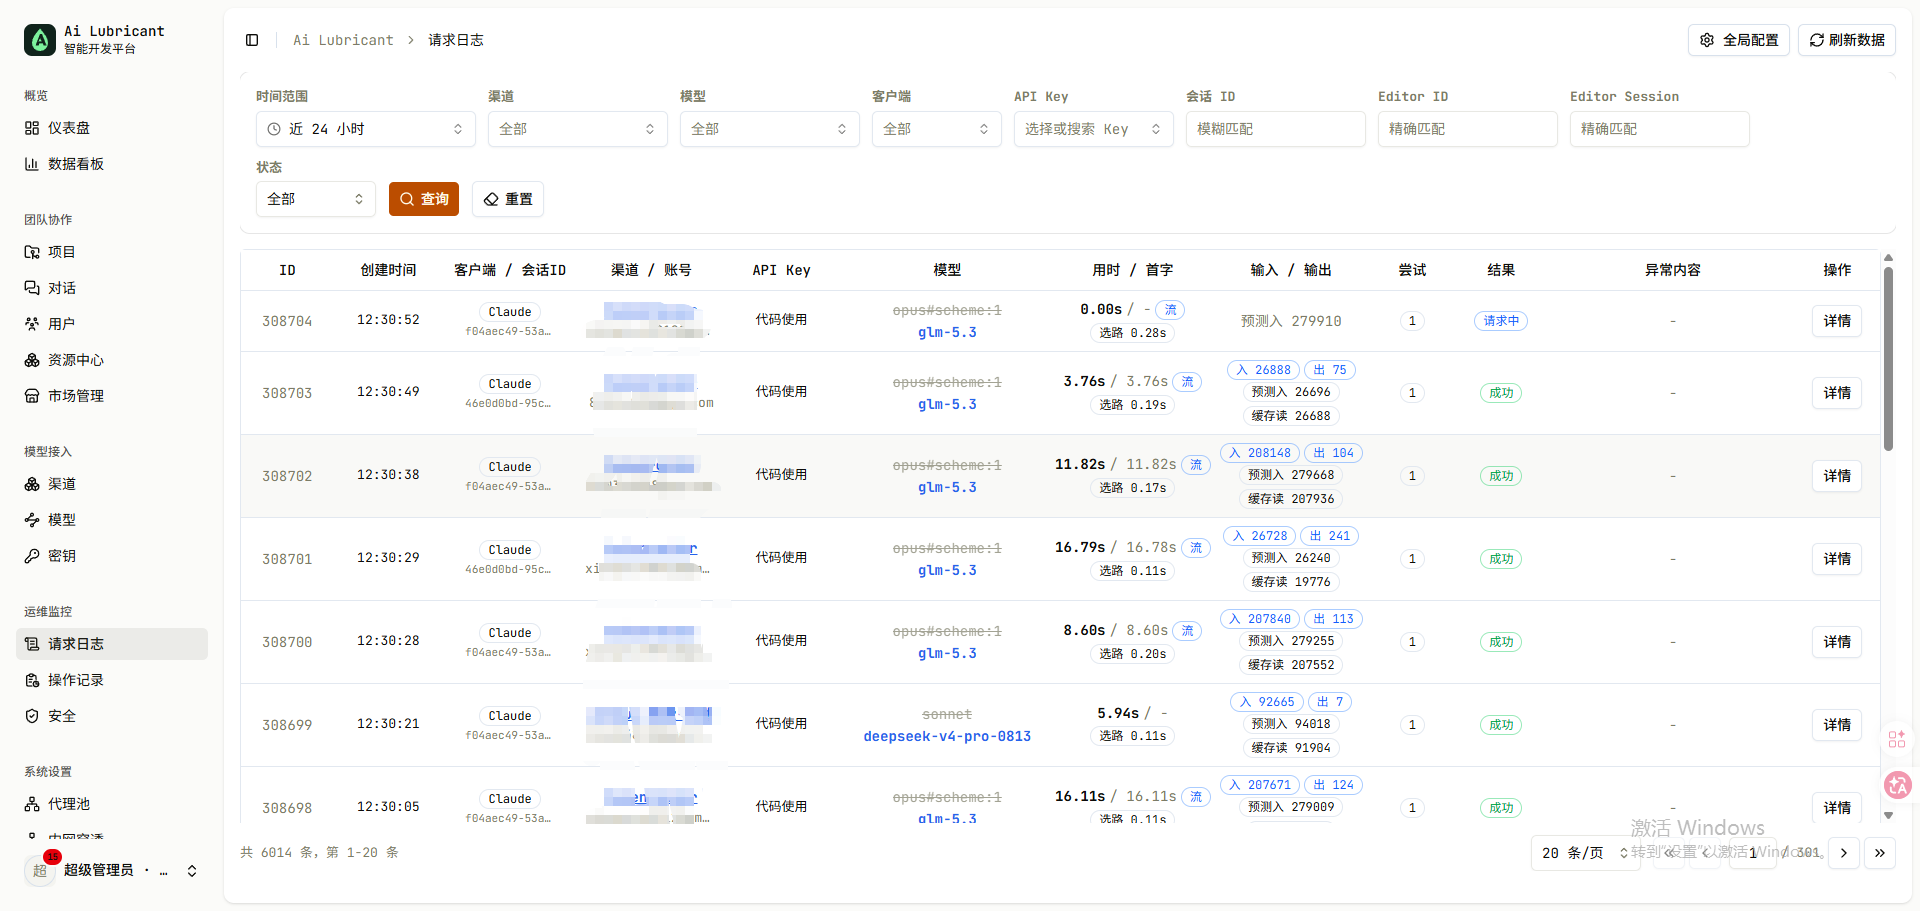Open the 模型 filter dropdown
This screenshot has height=911, width=1920.
(x=770, y=129)
